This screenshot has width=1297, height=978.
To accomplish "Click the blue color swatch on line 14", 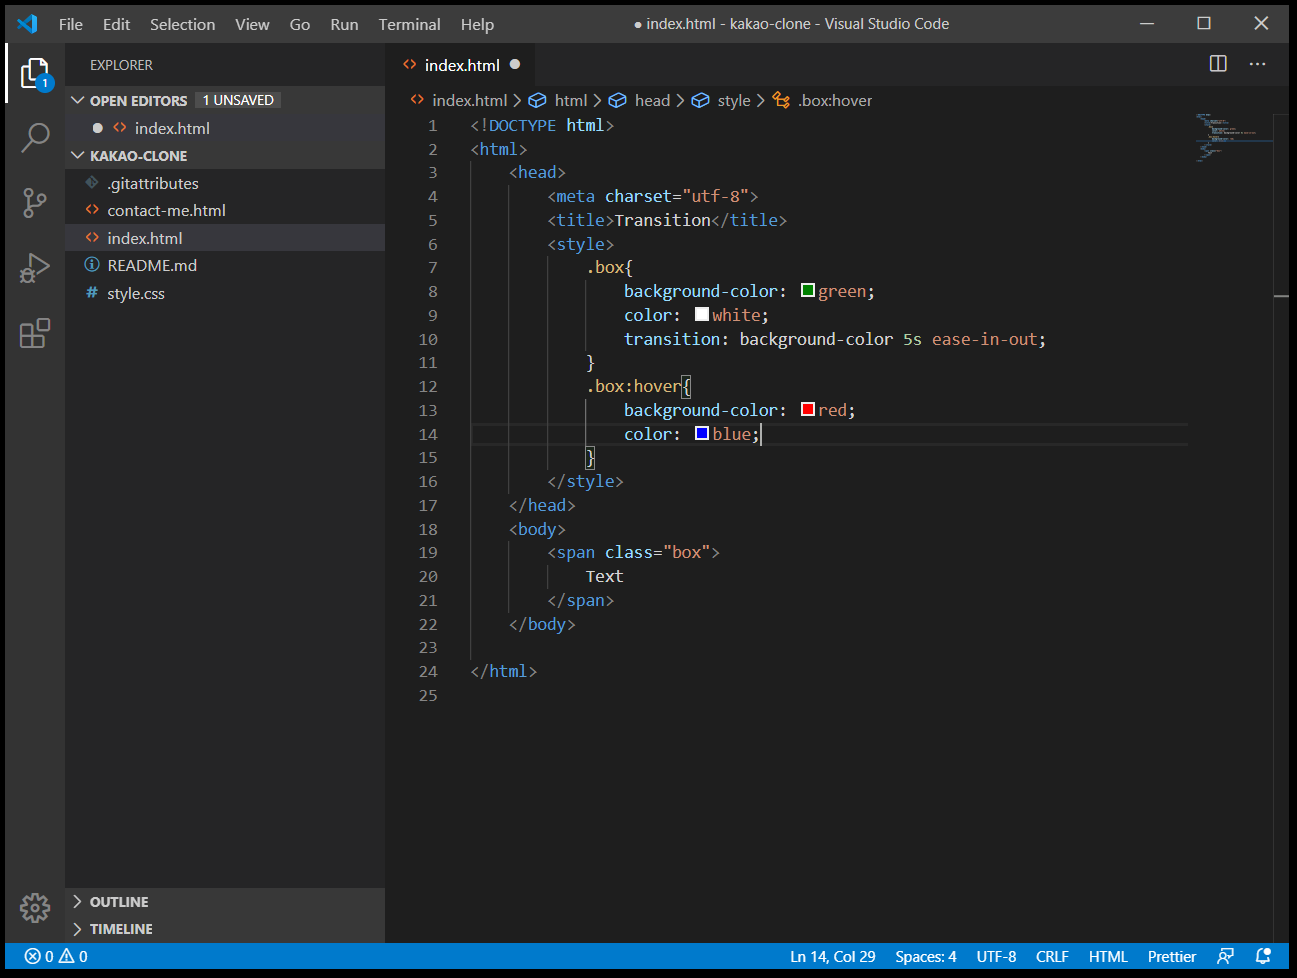I will tap(702, 433).
